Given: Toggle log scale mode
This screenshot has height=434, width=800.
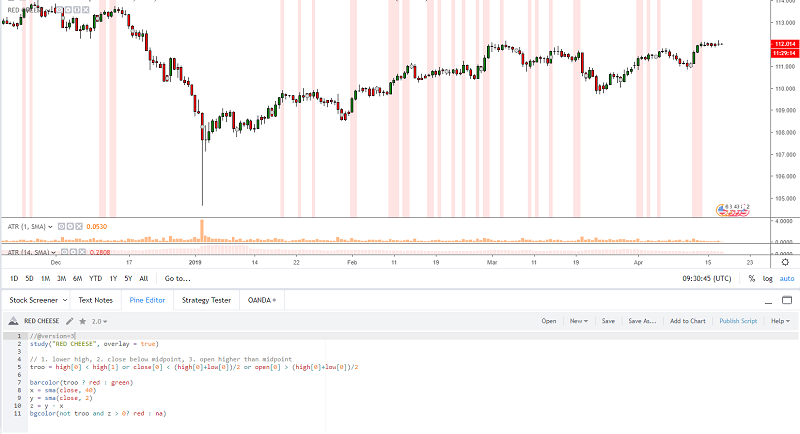Looking at the screenshot, I should click(767, 278).
